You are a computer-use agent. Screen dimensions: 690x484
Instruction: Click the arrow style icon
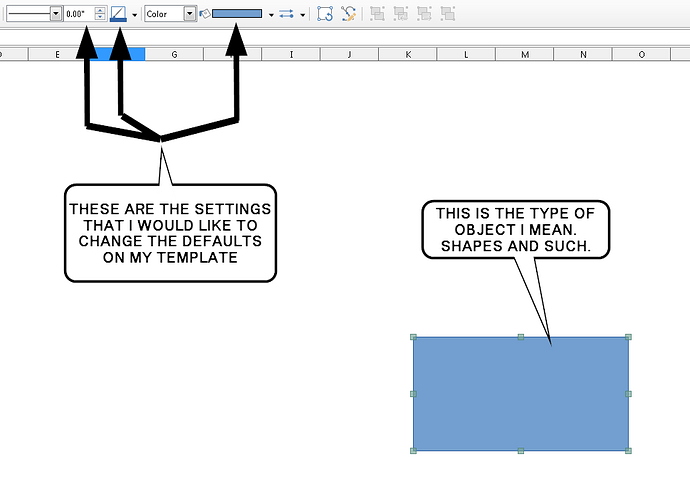pyautogui.click(x=286, y=14)
